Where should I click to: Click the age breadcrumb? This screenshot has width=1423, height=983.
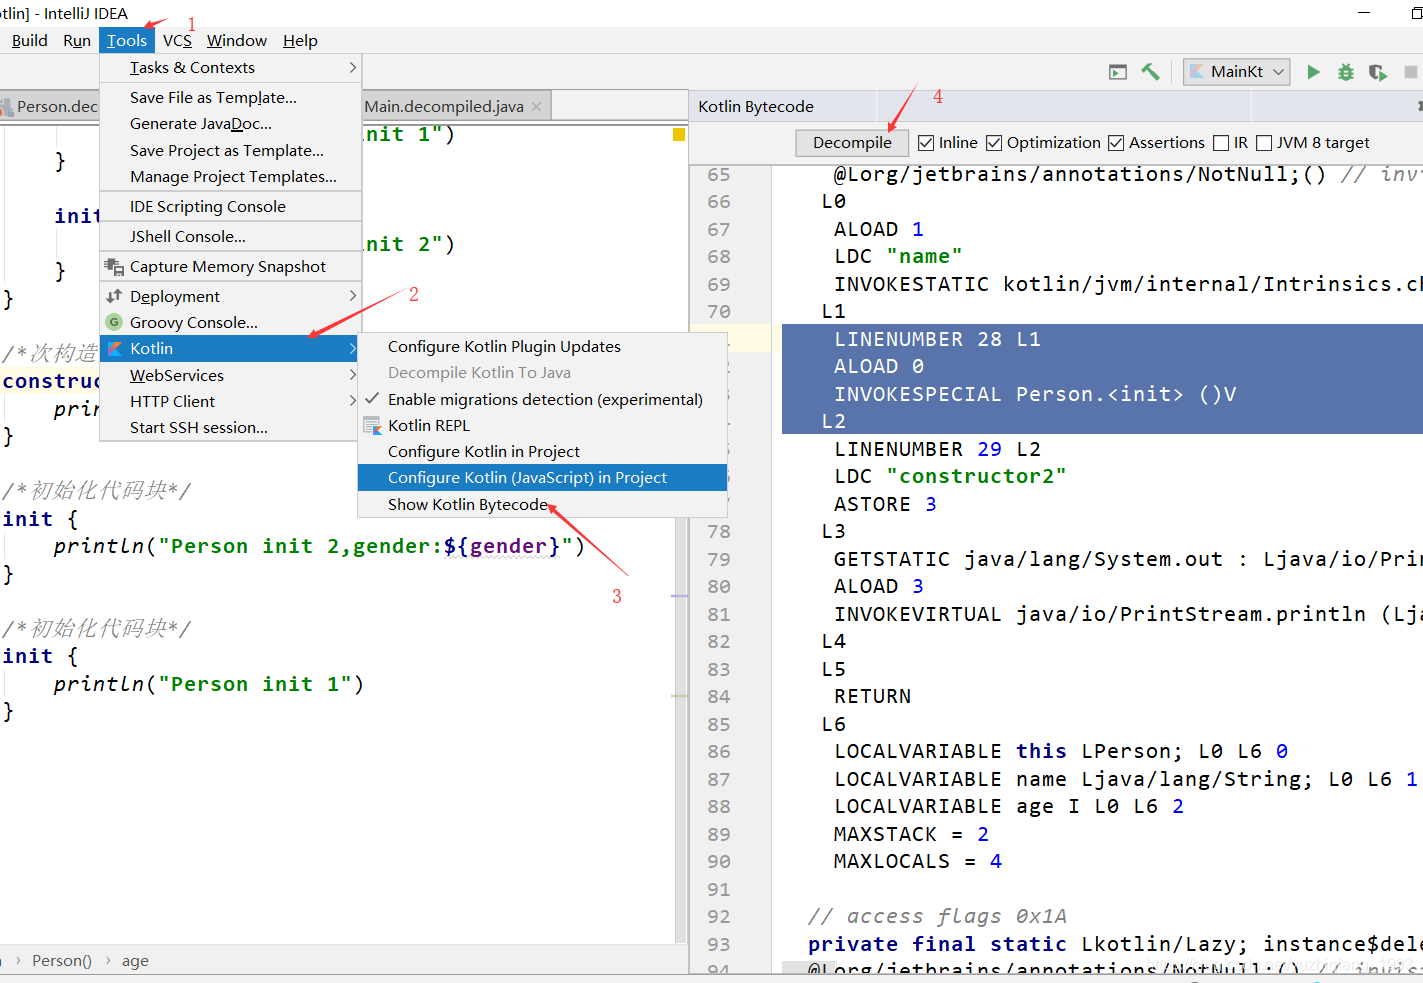tap(135, 961)
